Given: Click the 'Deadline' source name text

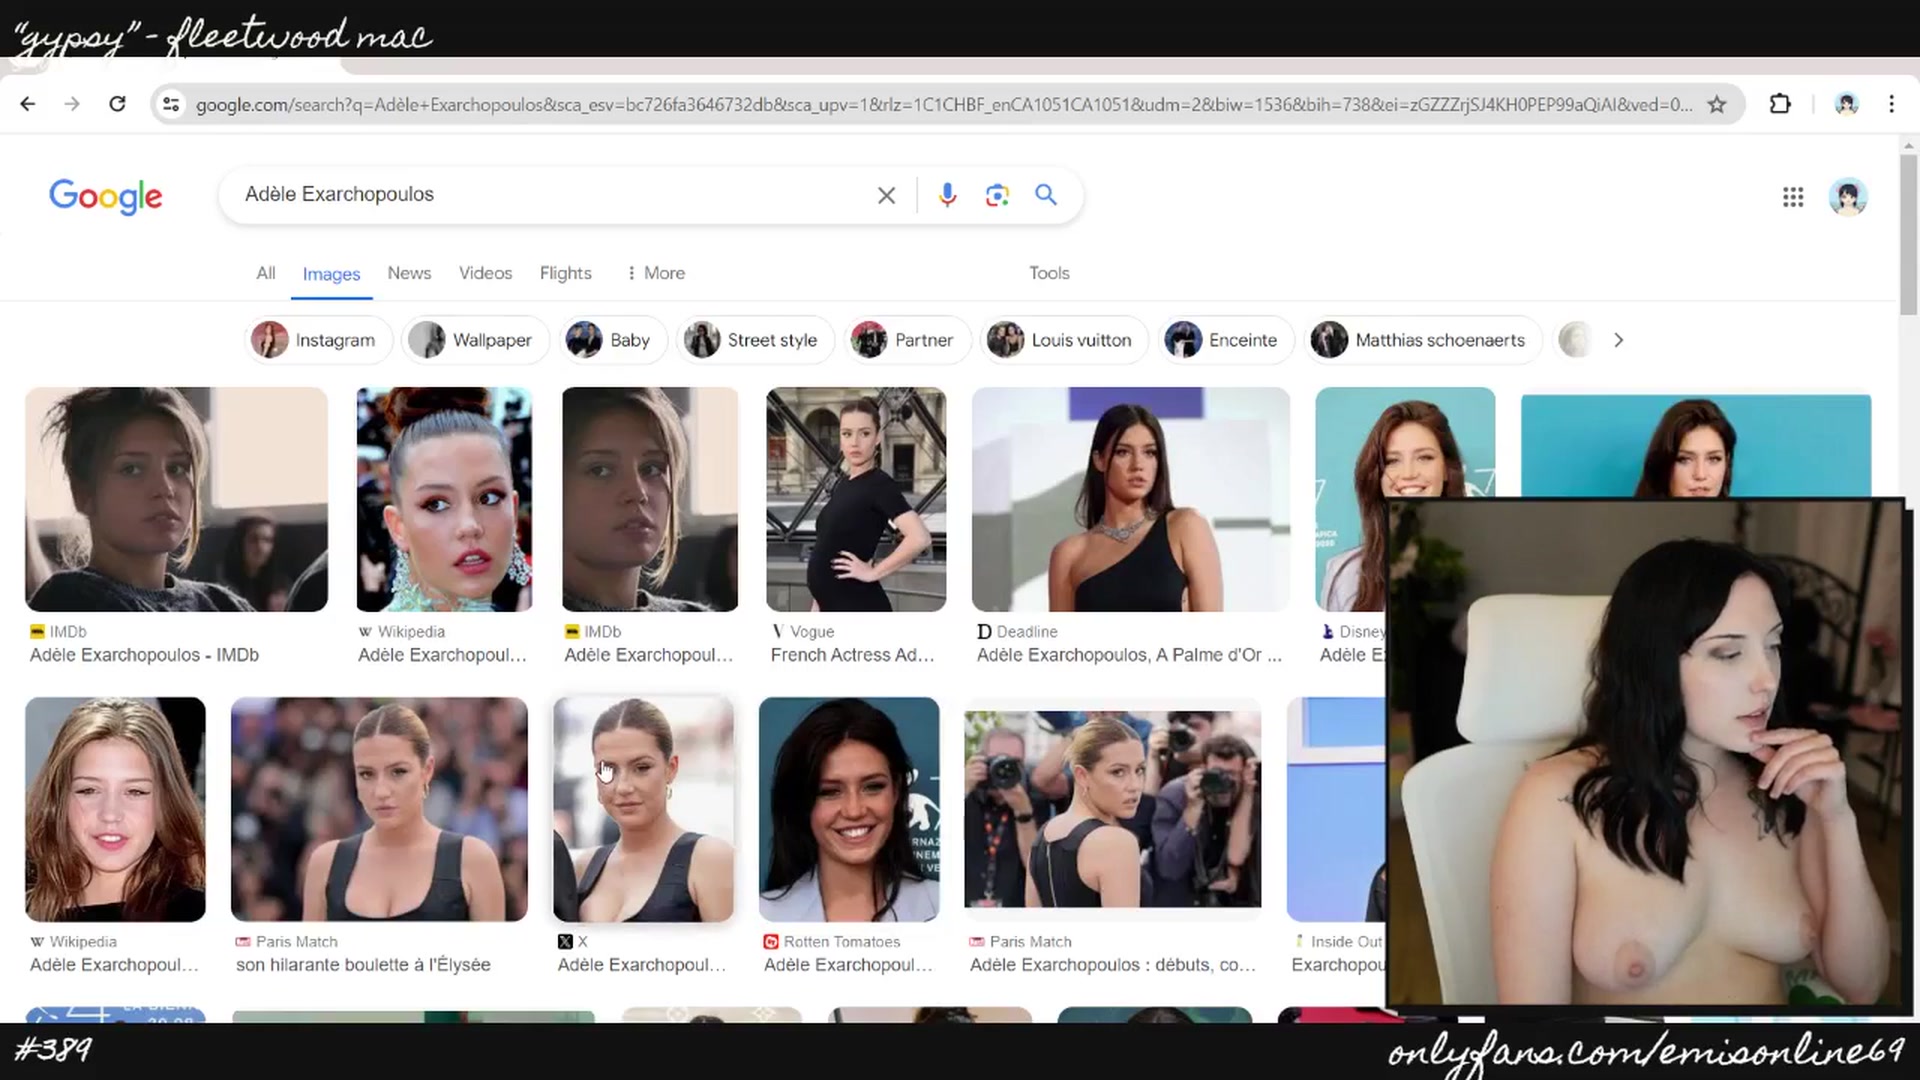Looking at the screenshot, I should point(1027,632).
